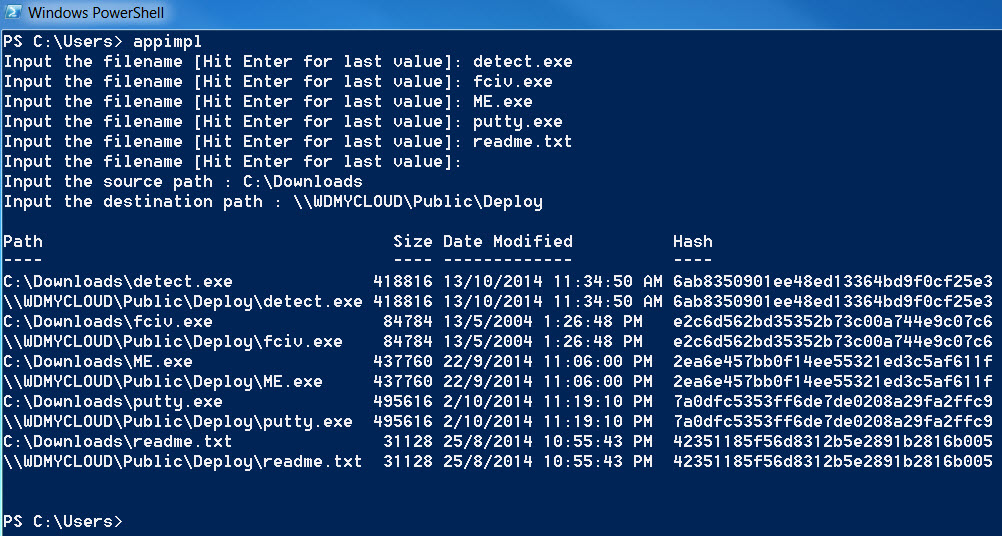This screenshot has height=536, width=1002.
Task: Click the \\WDMYCLOUD\Public\Deploy destination path value
Action: coord(418,202)
